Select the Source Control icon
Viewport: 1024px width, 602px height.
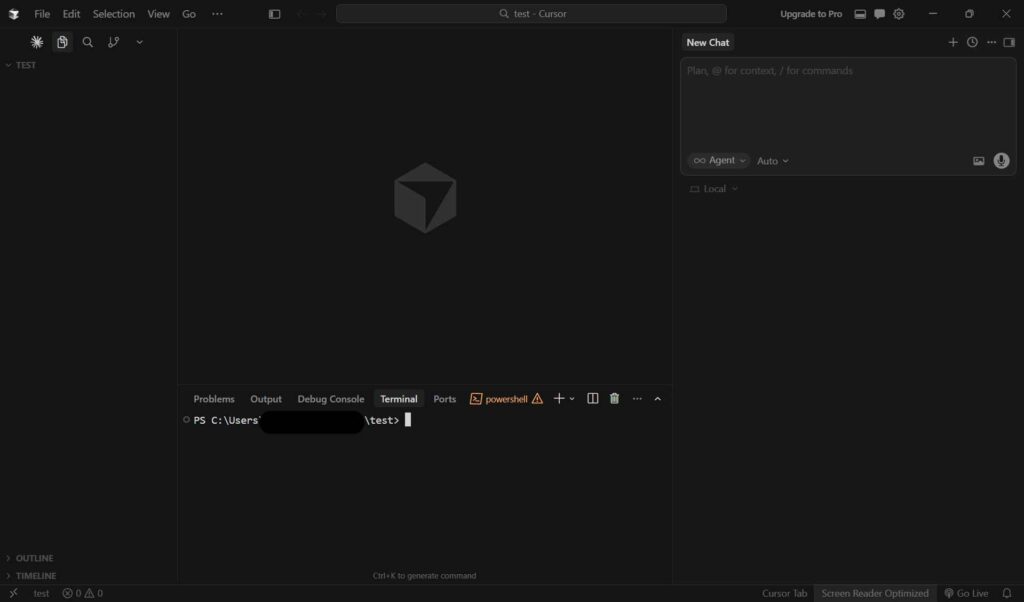click(113, 42)
